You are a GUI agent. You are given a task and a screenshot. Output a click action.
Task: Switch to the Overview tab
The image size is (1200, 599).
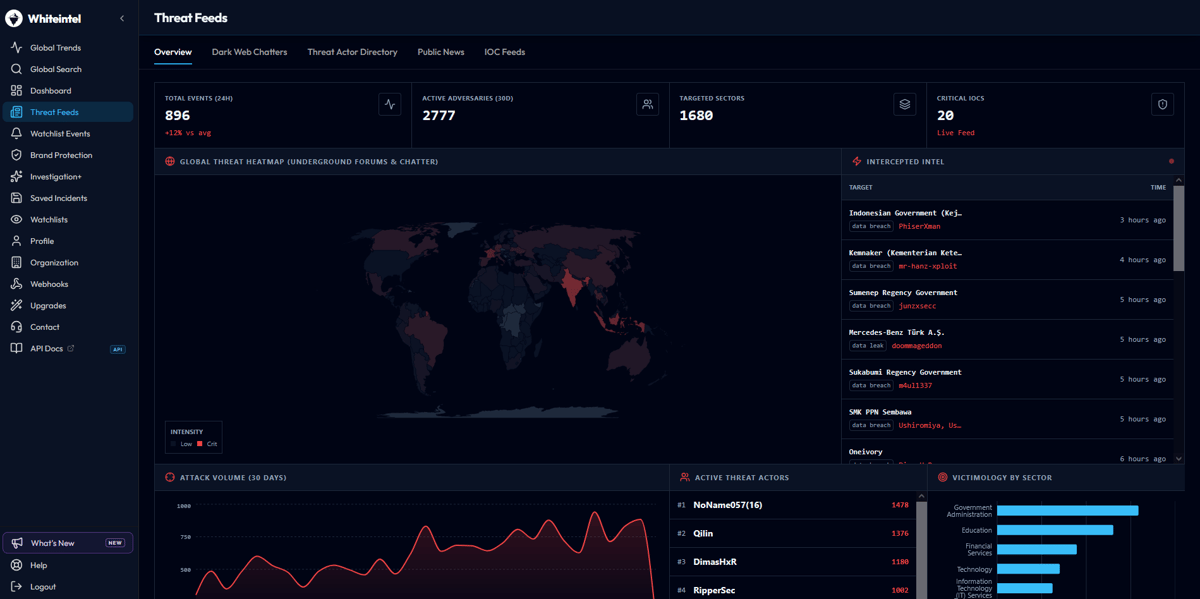click(173, 52)
